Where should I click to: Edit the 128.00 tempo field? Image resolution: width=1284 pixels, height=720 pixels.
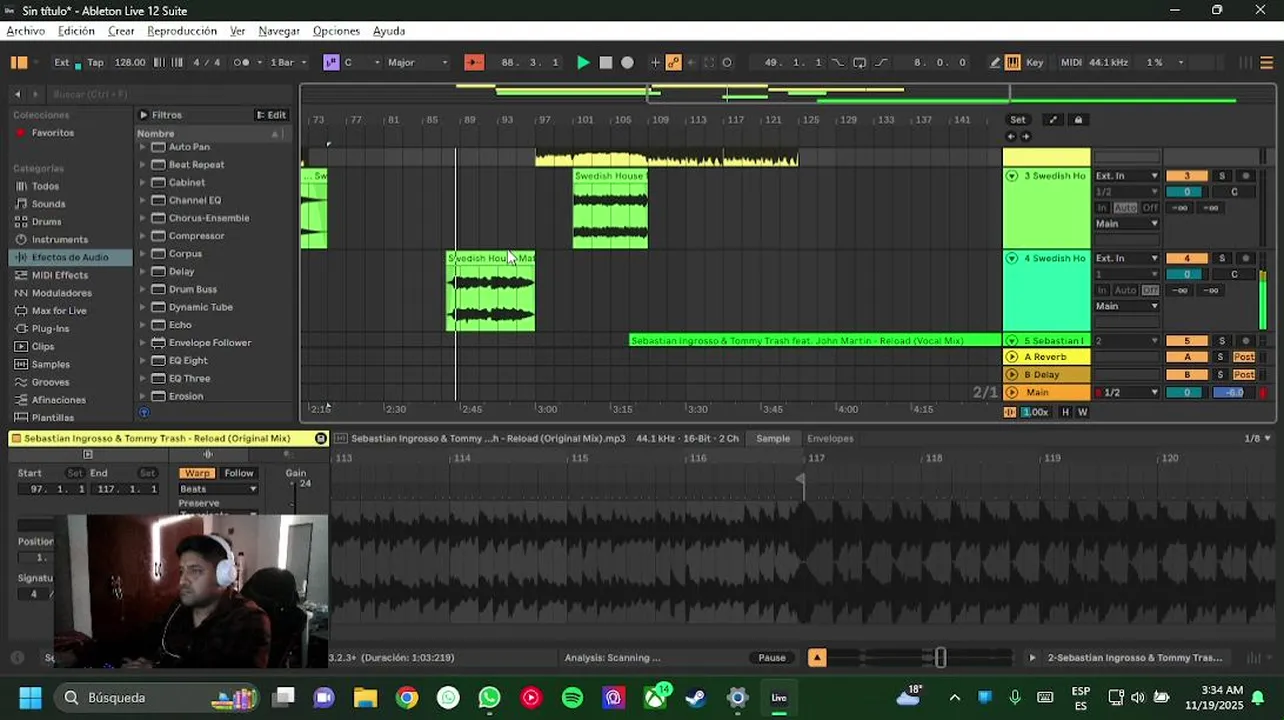coord(130,62)
